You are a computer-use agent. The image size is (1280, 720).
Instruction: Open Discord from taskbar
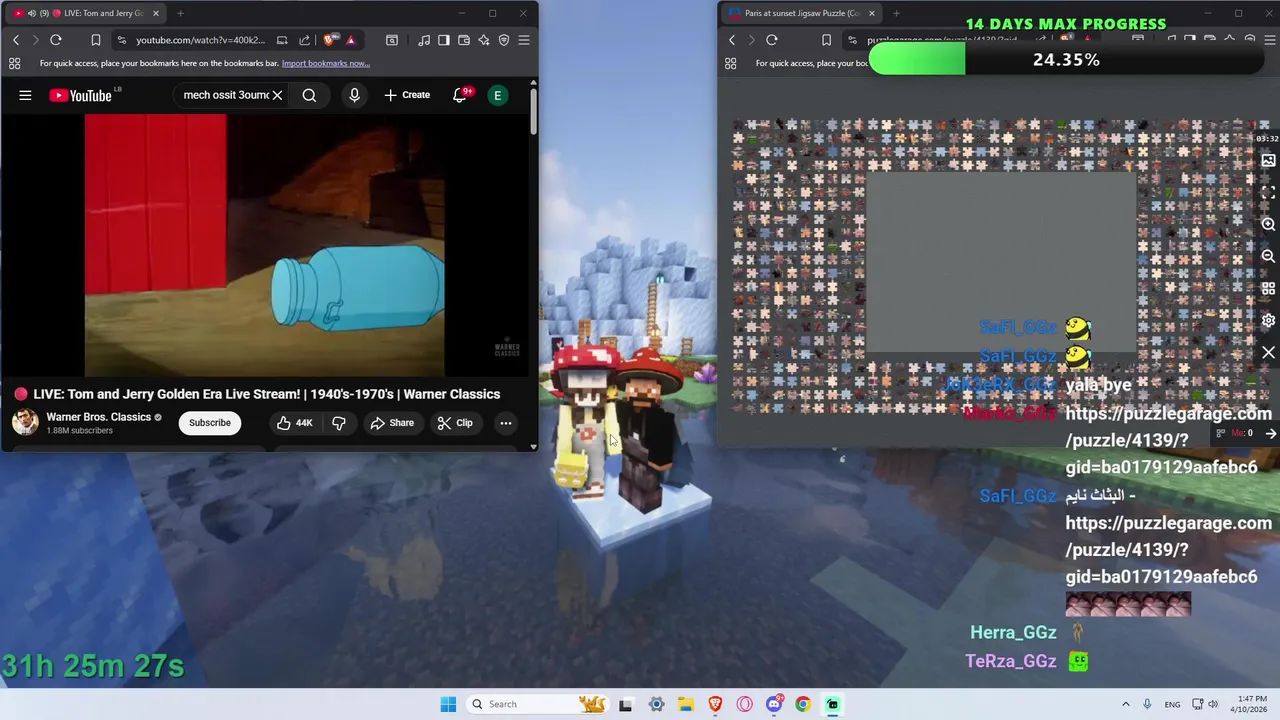[x=774, y=704]
